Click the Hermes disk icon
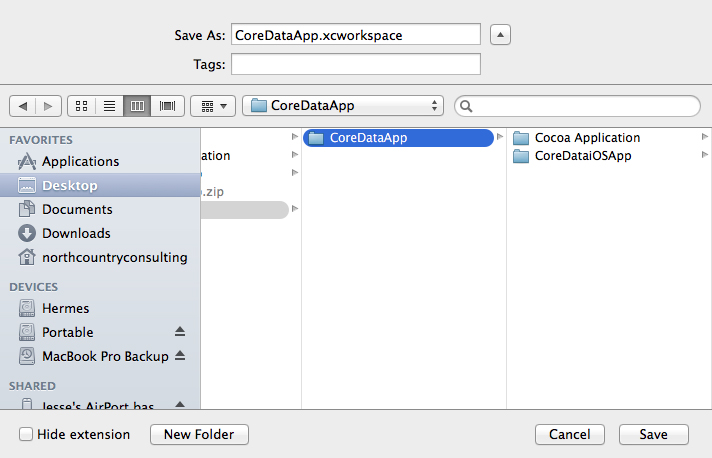The image size is (712, 458). point(27,309)
